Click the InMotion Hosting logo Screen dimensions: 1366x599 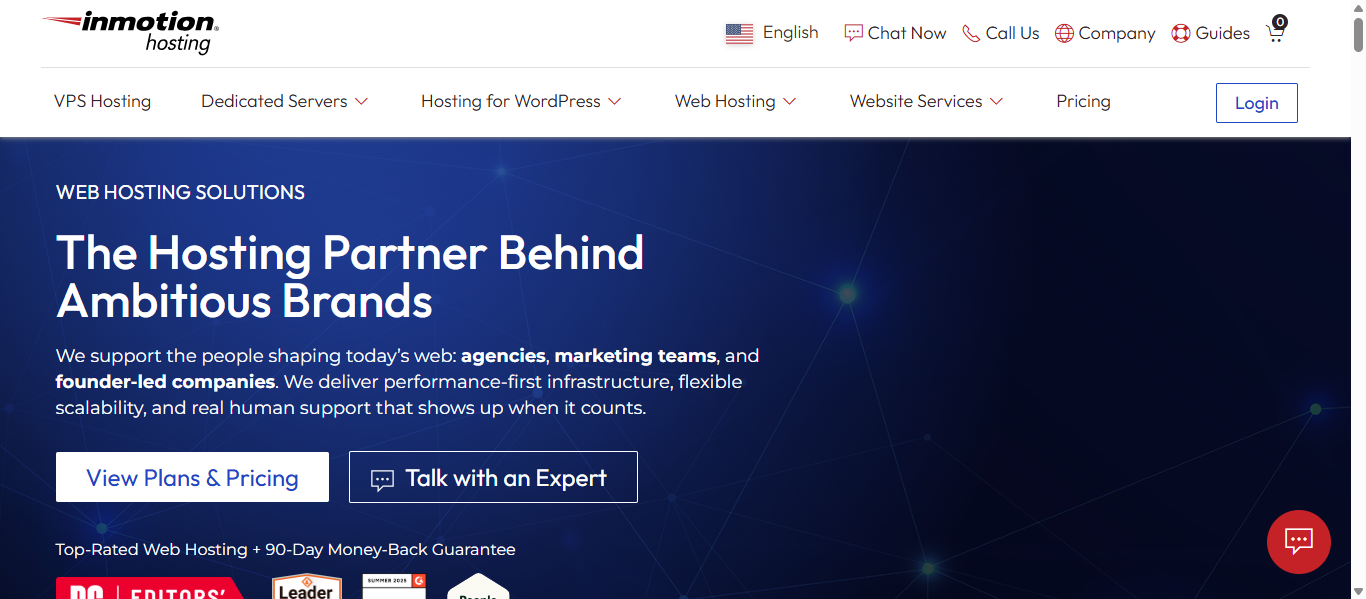pos(131,32)
